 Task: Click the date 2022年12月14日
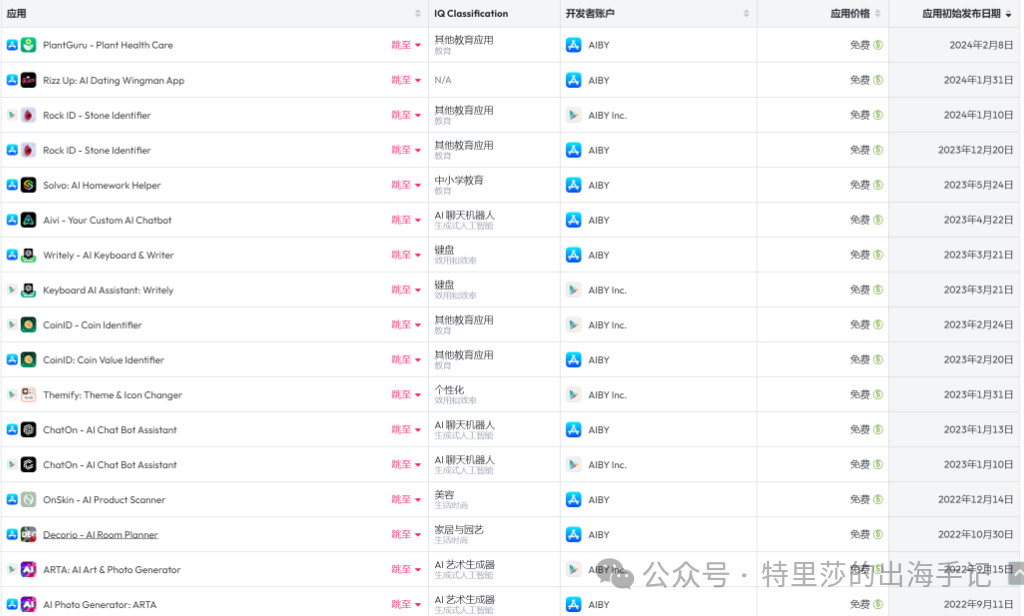(976, 500)
